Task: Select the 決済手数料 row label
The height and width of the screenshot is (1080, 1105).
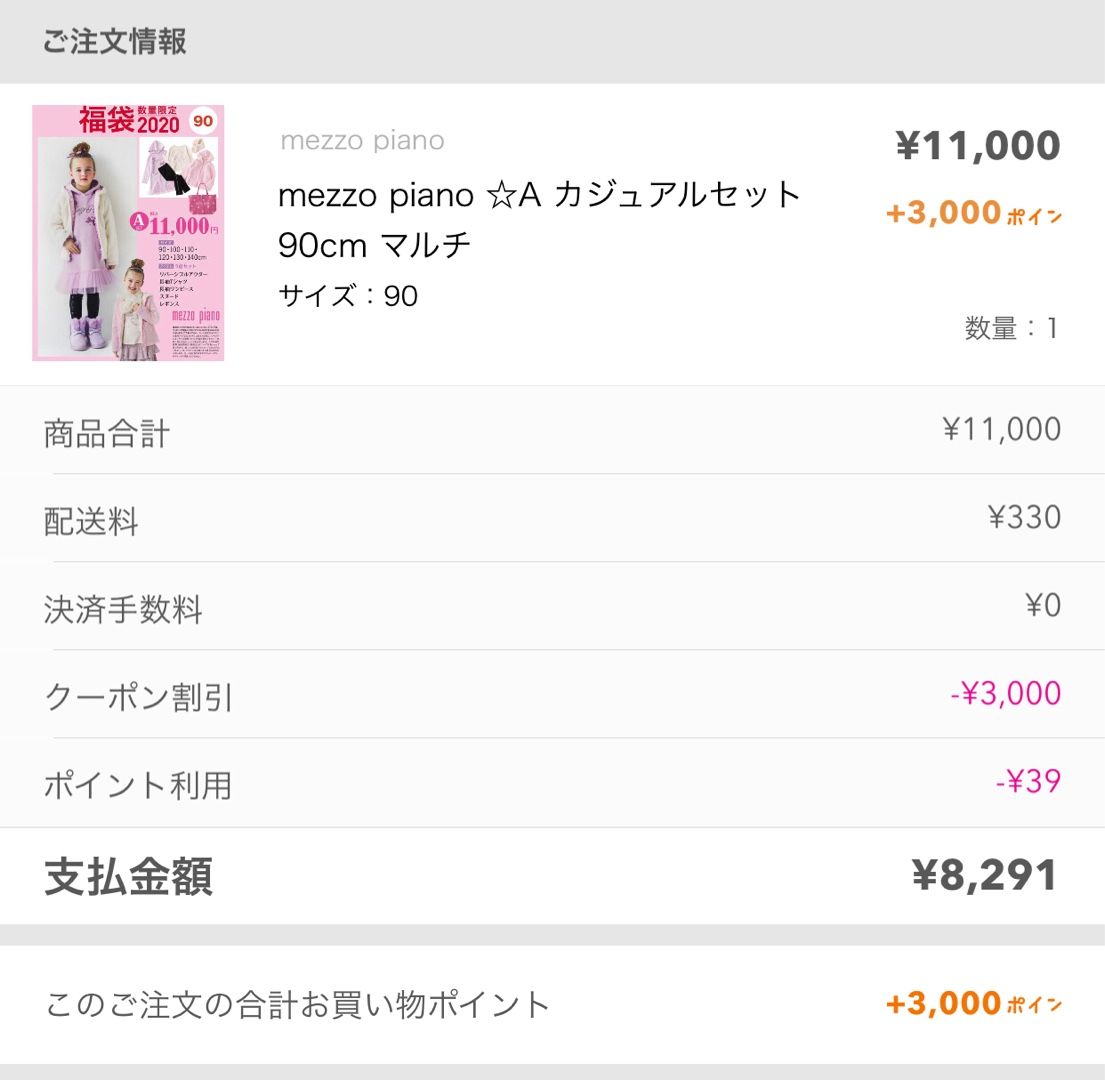Action: tap(123, 610)
